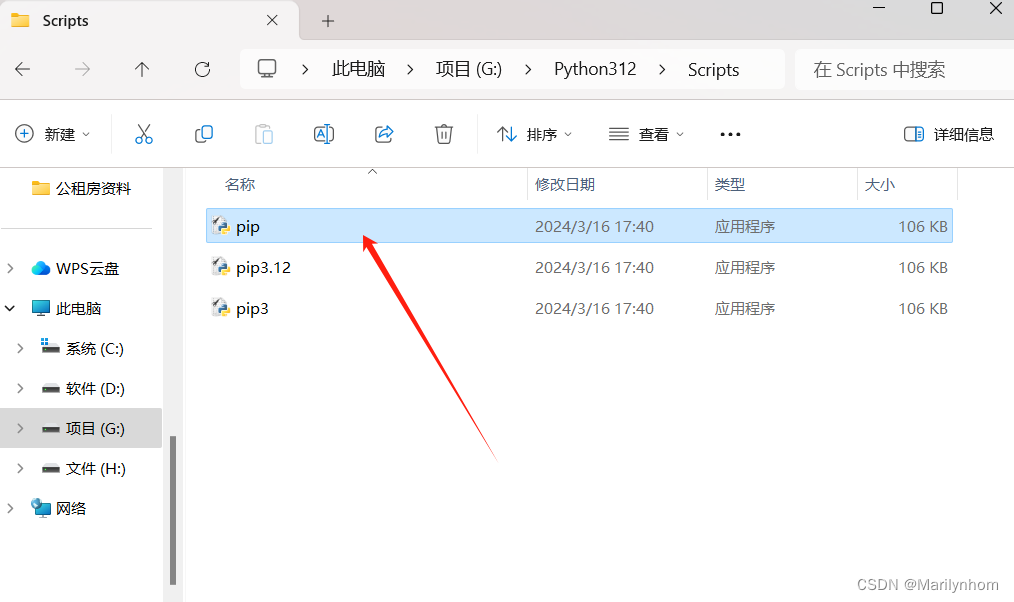Go back with the left arrow

pyautogui.click(x=23, y=69)
